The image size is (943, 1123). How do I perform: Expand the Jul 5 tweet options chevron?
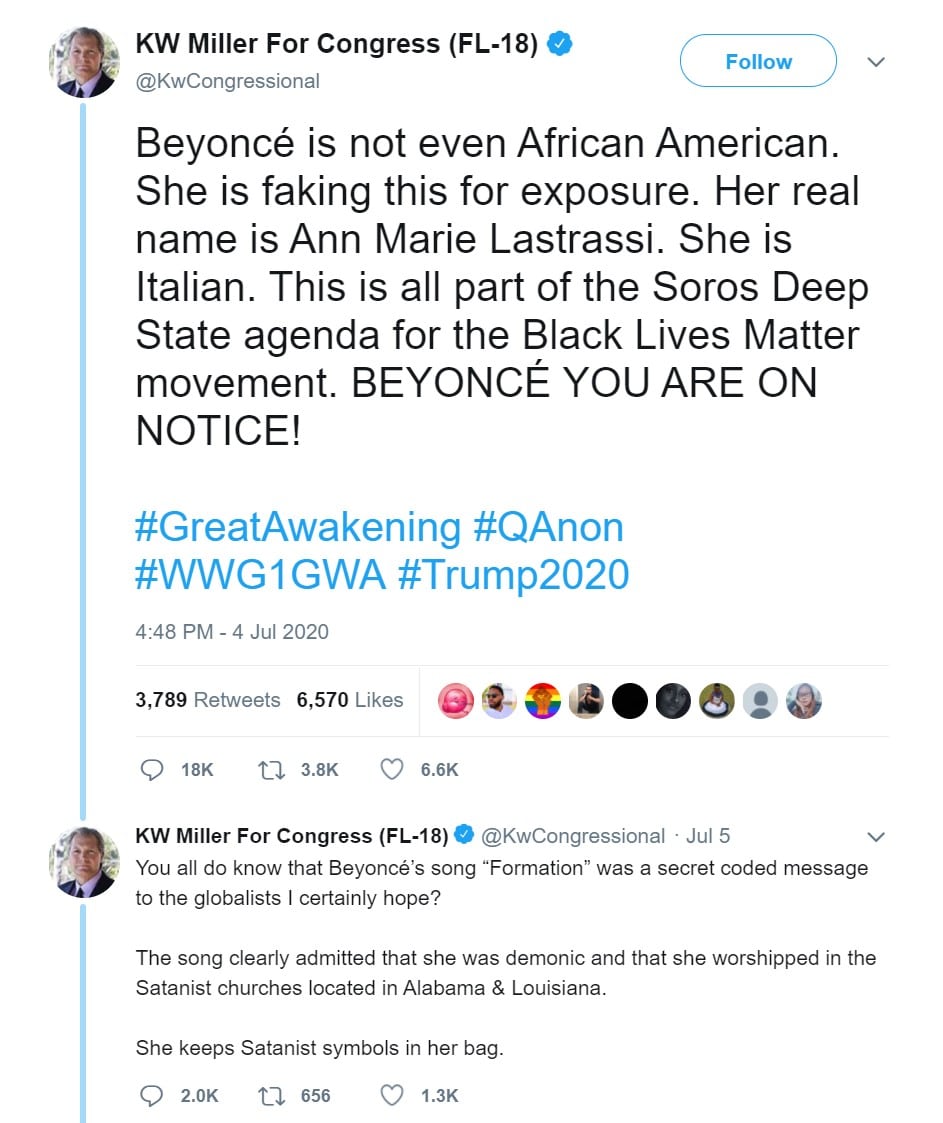click(876, 836)
